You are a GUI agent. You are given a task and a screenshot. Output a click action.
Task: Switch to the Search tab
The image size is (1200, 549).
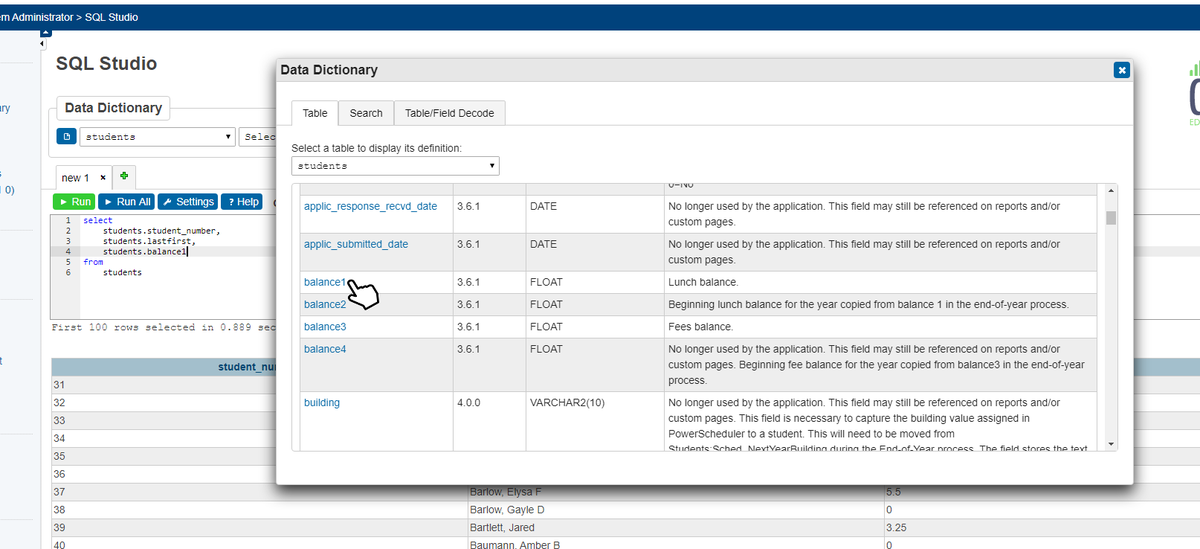[x=366, y=113]
